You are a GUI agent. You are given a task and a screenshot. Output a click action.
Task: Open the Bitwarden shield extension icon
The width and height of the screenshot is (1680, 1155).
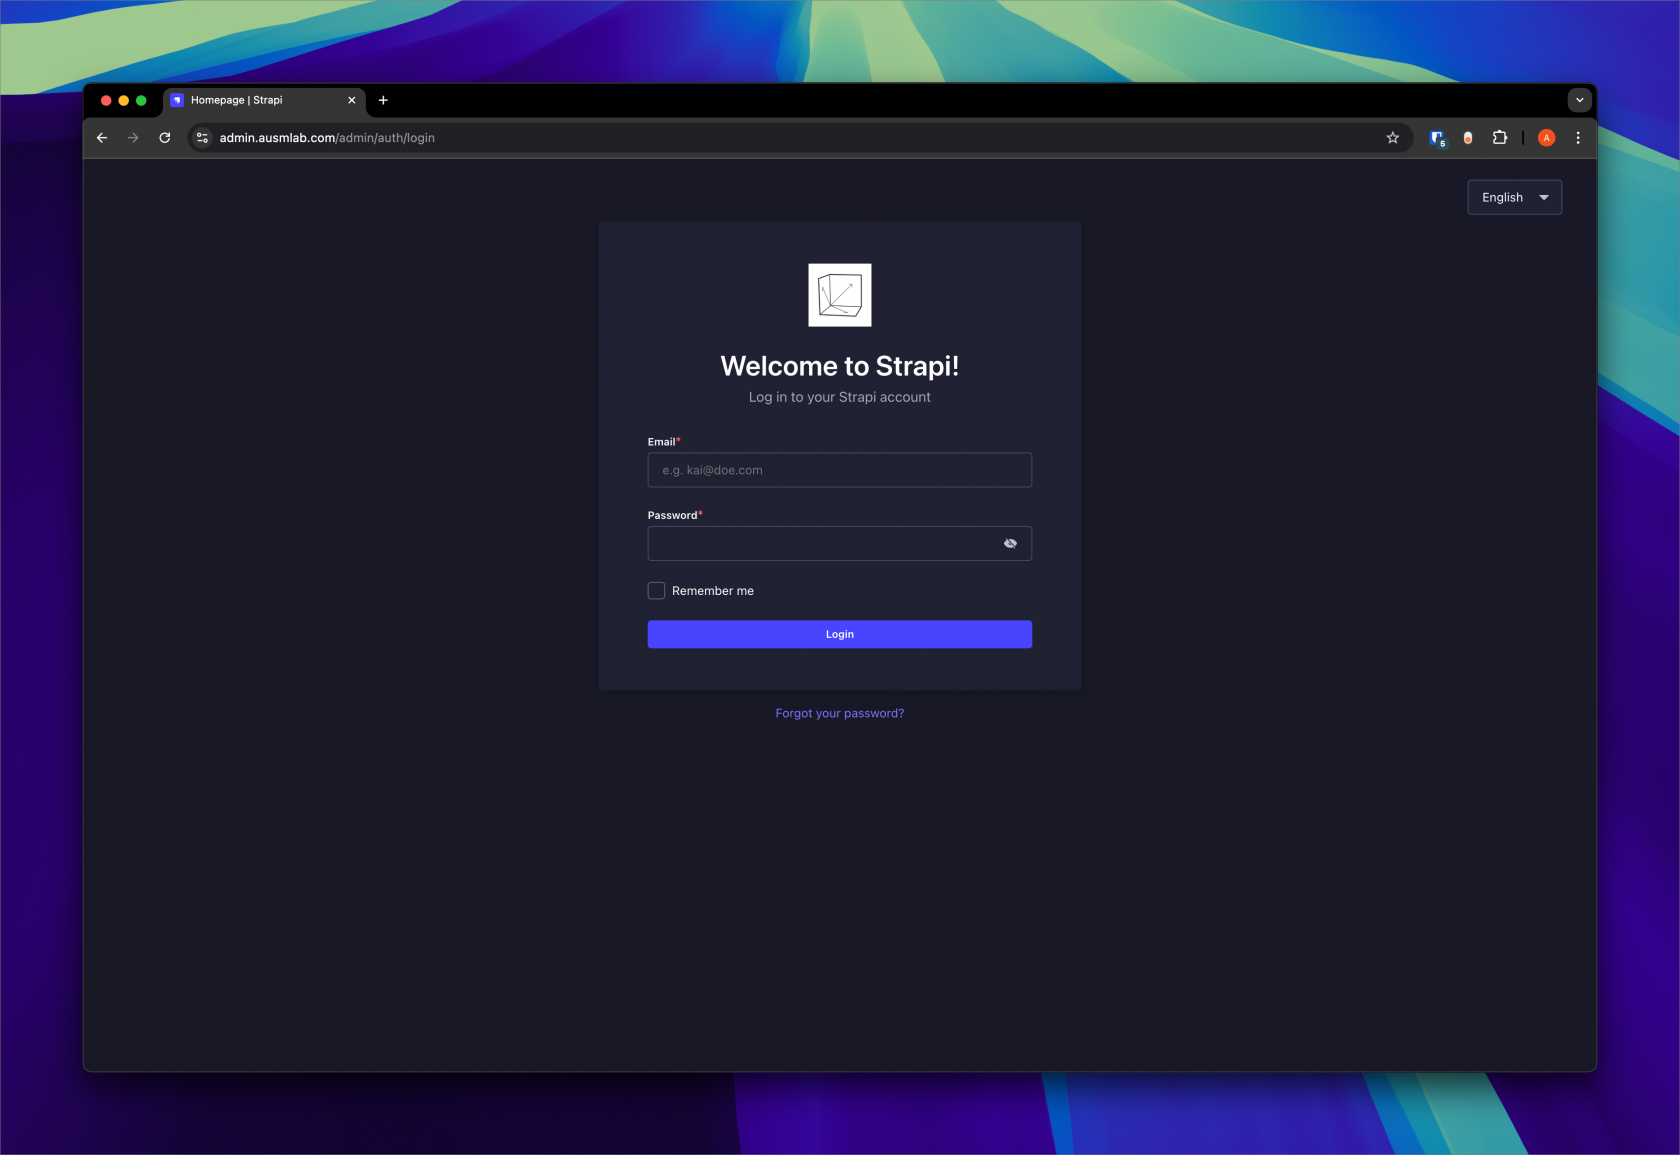click(x=1437, y=138)
